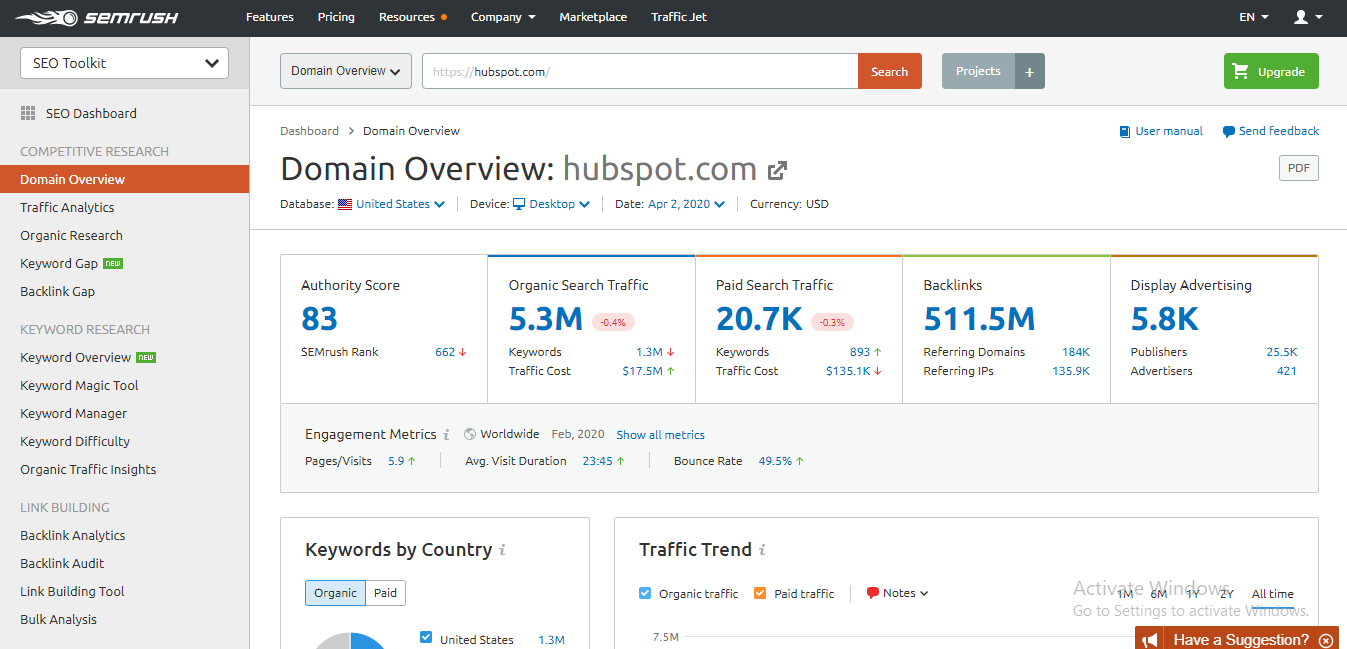Image resolution: width=1347 pixels, height=649 pixels.
Task: Select the 6M traffic trend range
Action: pos(1159,594)
